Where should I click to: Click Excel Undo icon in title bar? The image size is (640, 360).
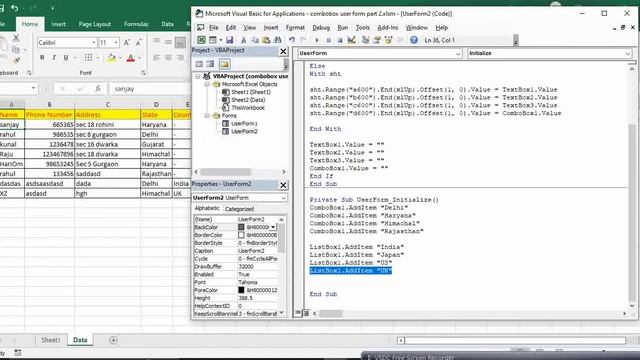click(15, 8)
